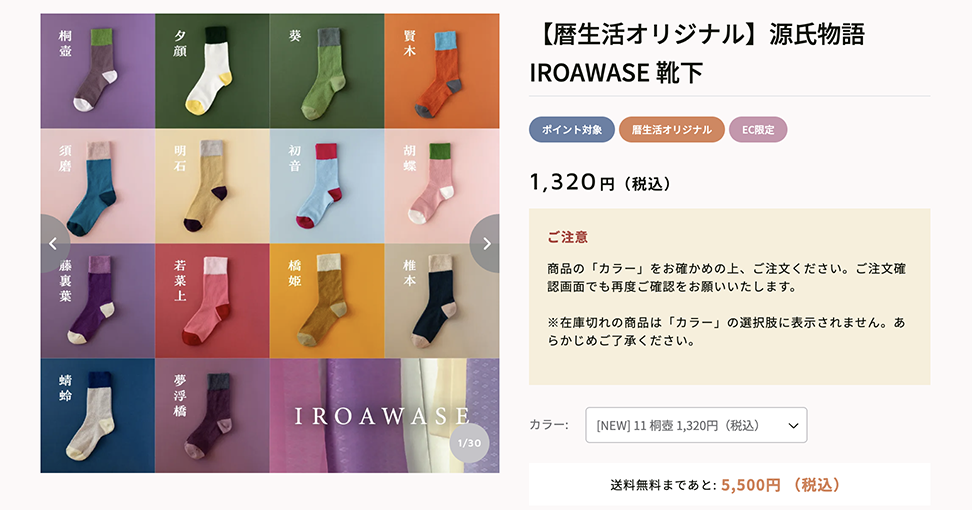Click the 1/30 image counter badge

tap(469, 443)
